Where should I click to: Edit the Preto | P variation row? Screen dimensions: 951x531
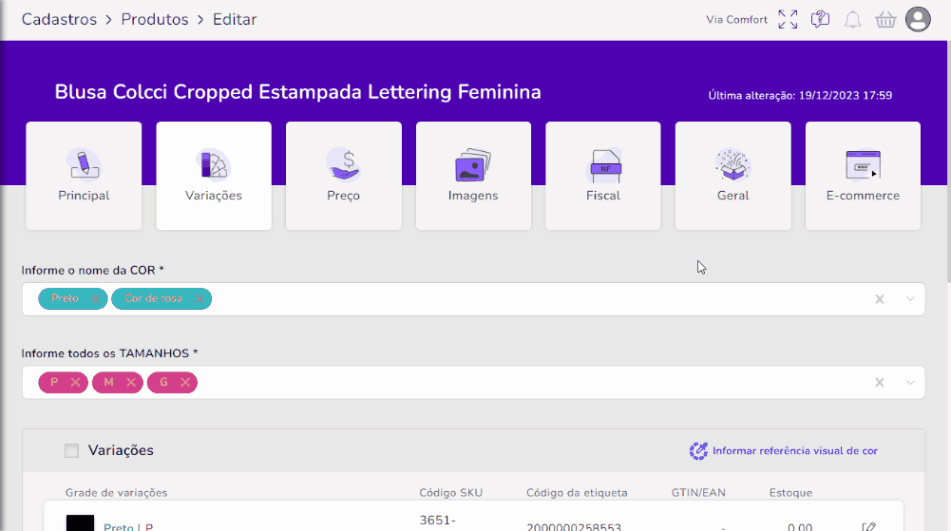pos(869,527)
